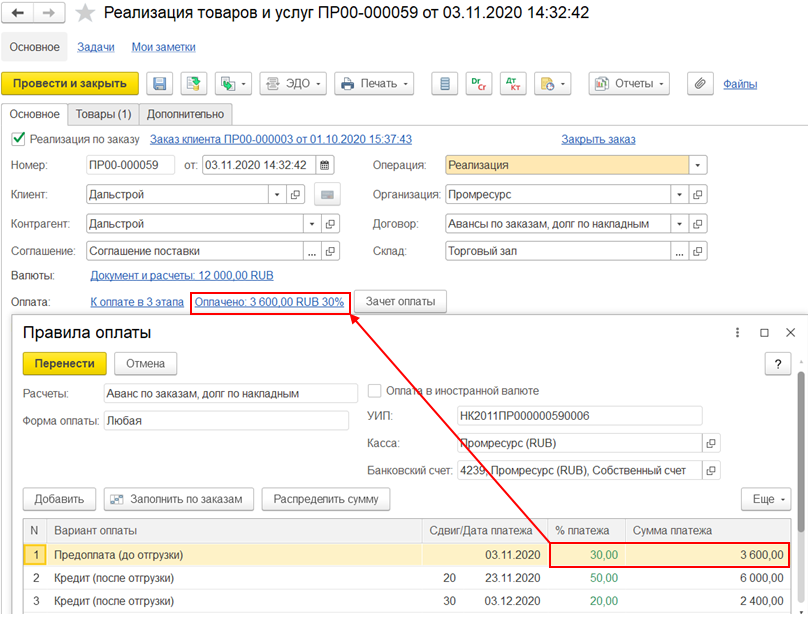This screenshot has width=808, height=617.
Task: Open the Отчеты dropdown menu
Action: [x=629, y=84]
